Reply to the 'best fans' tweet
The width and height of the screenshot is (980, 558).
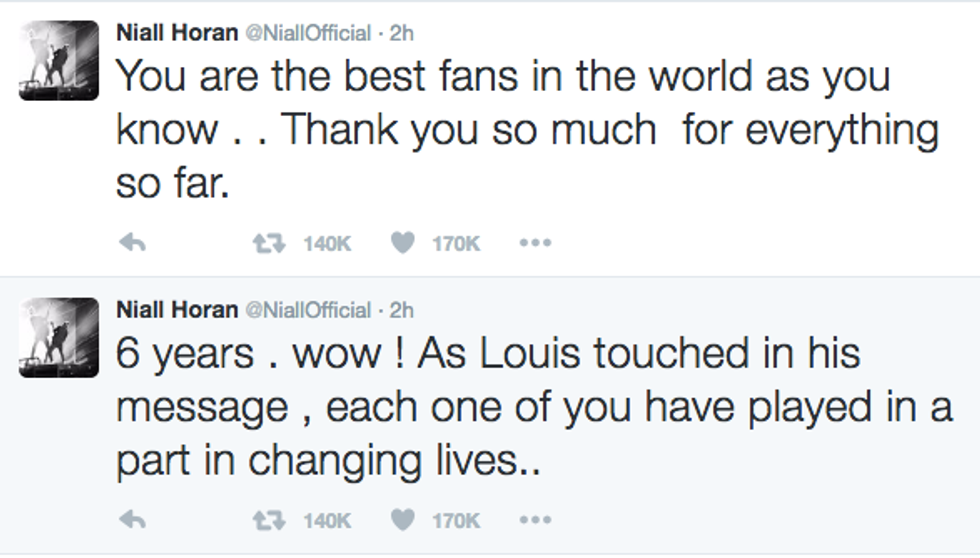click(x=133, y=243)
